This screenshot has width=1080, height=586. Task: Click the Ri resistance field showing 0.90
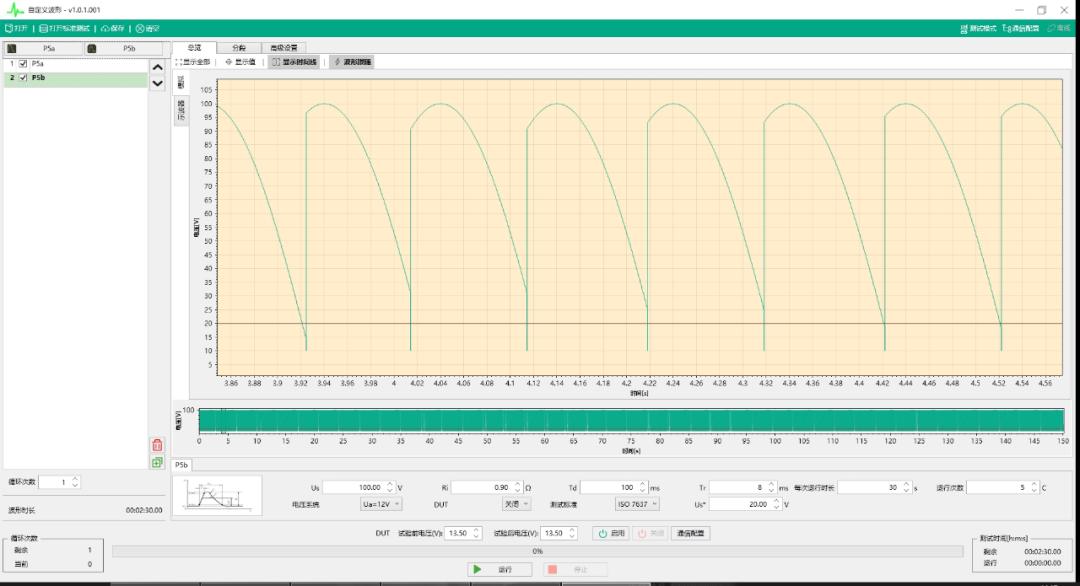487,487
